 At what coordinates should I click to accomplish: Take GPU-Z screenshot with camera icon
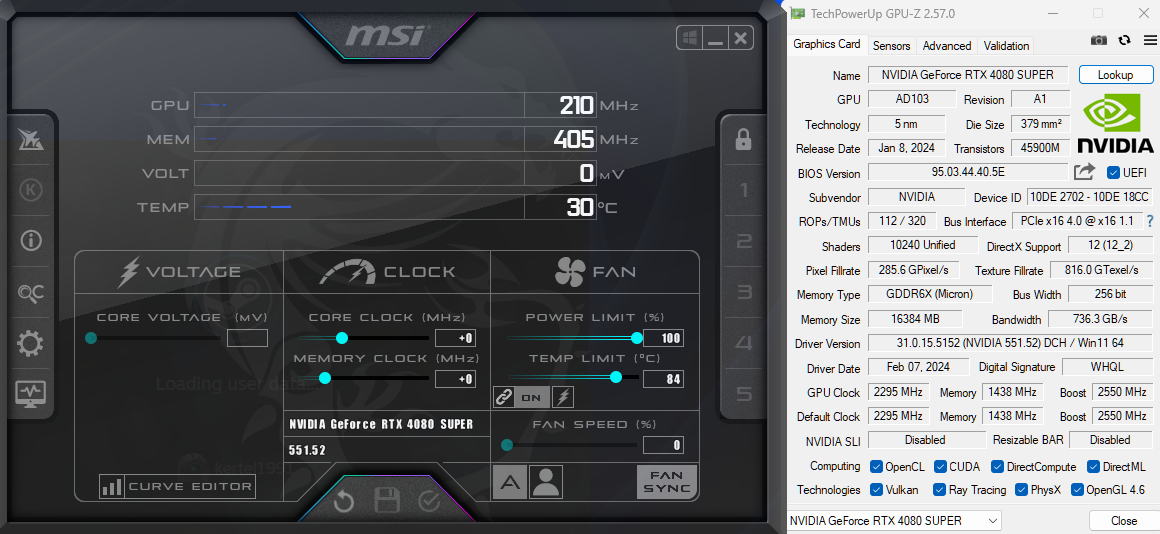[1099, 40]
